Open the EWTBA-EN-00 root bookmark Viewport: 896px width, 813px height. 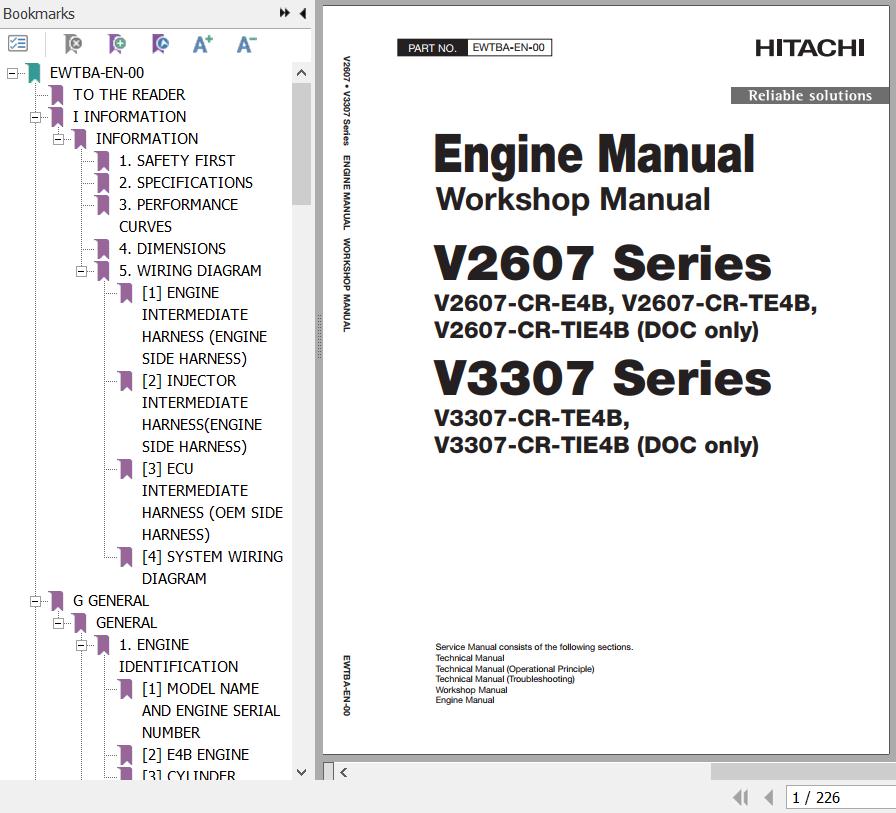tap(97, 73)
